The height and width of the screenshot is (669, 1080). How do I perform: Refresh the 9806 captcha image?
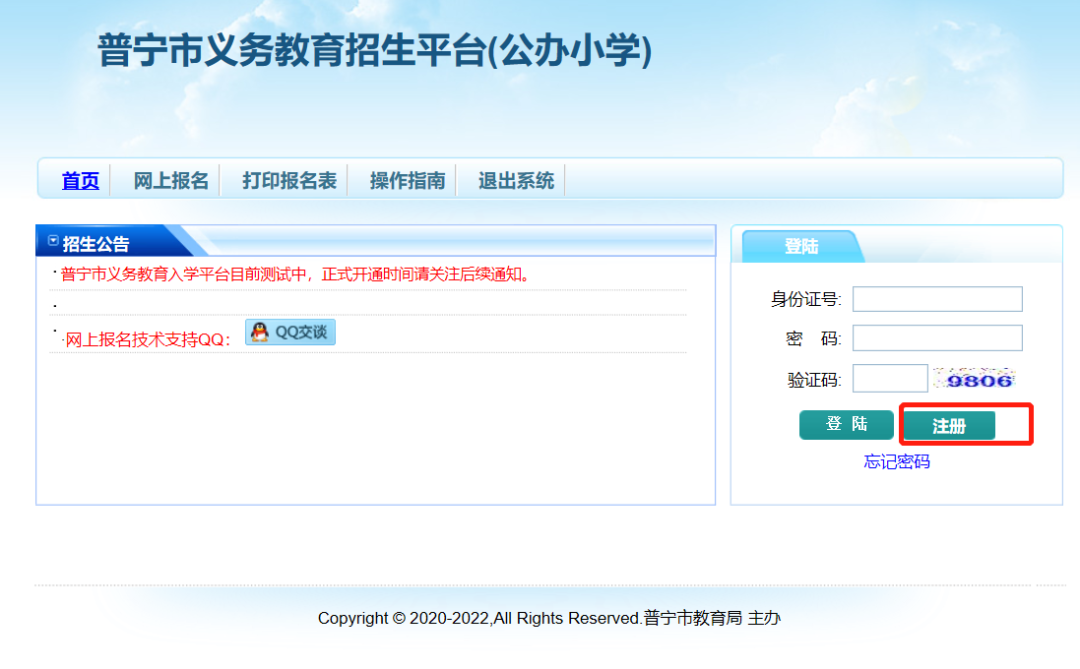pyautogui.click(x=975, y=379)
